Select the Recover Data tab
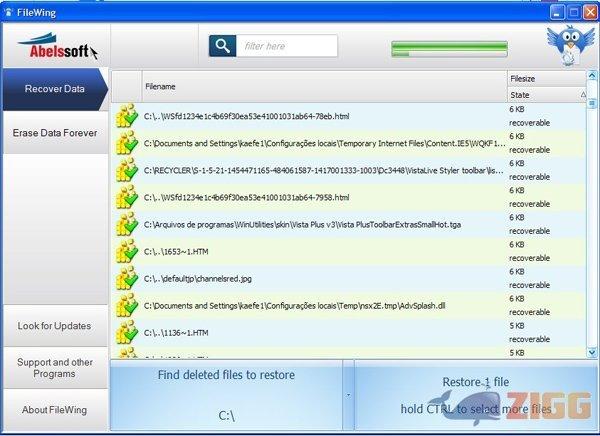 coord(54,89)
